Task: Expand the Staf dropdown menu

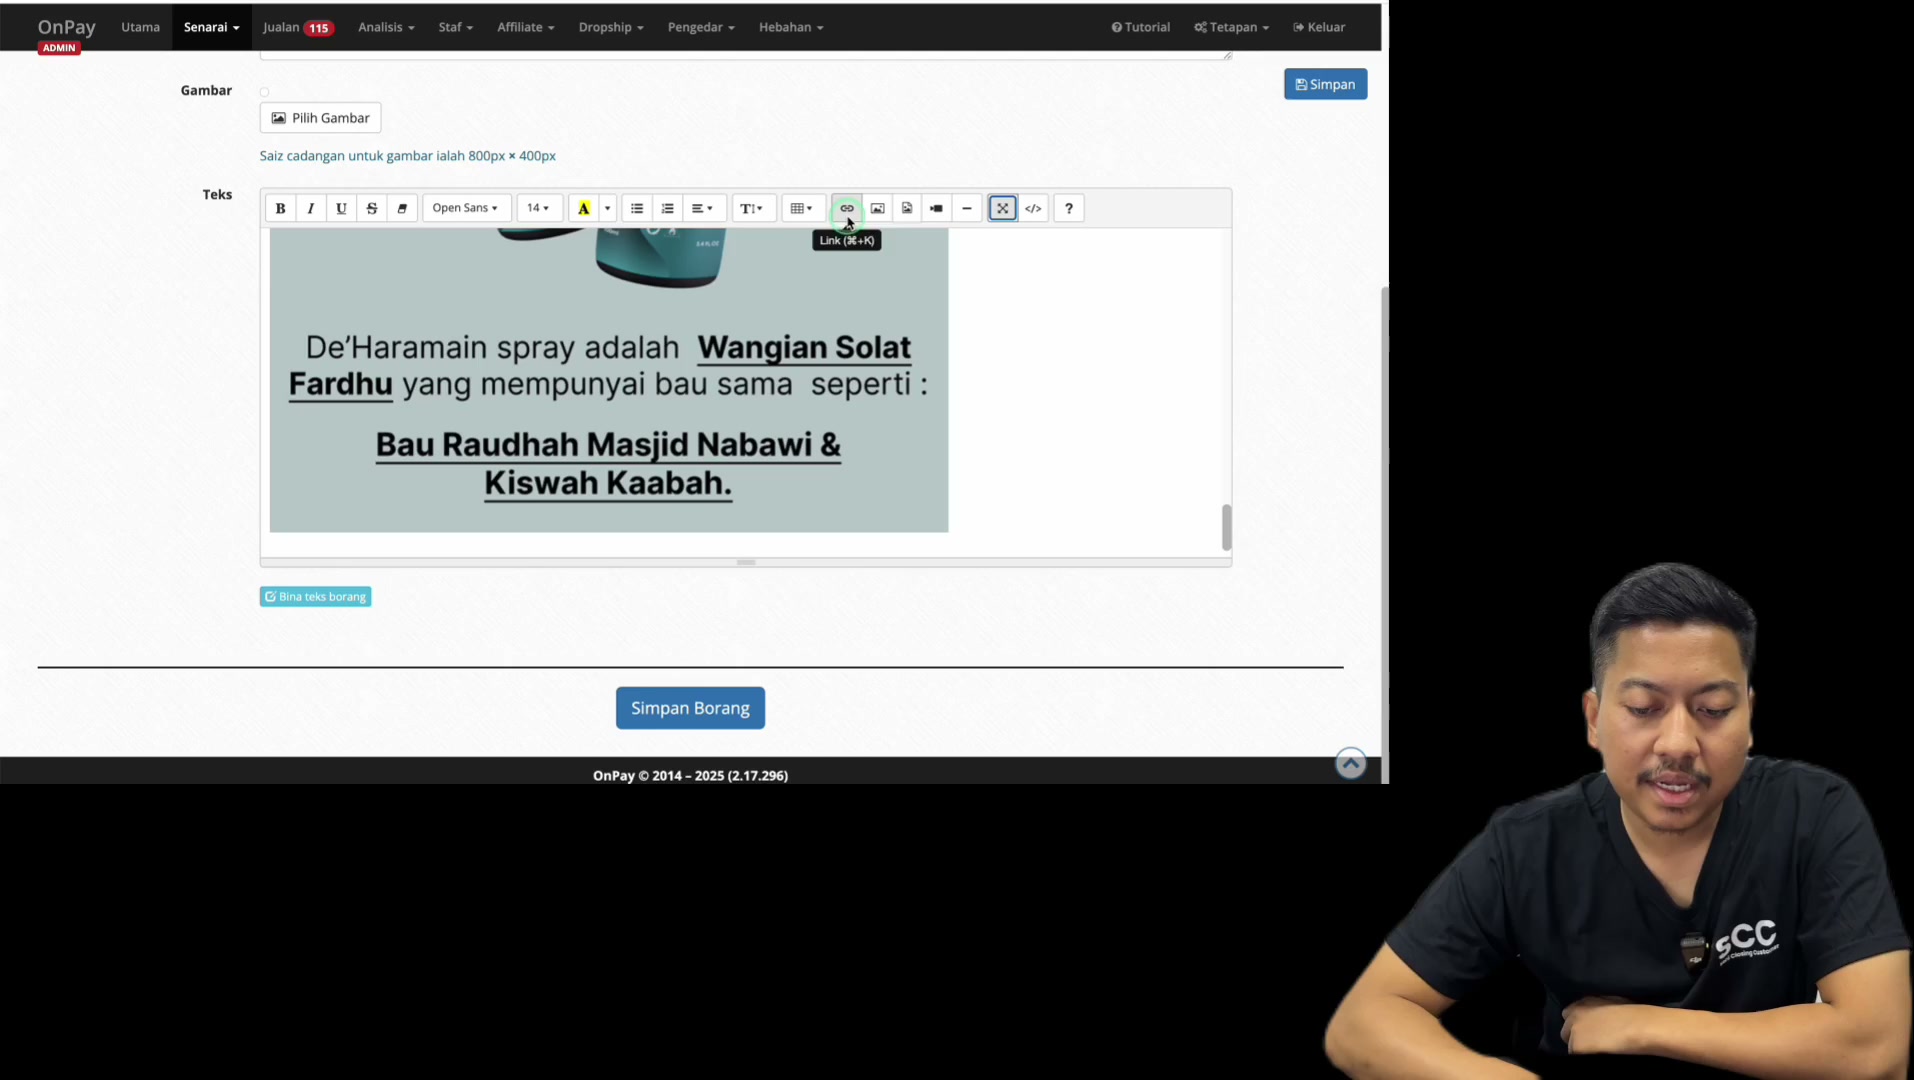Action: pos(456,27)
